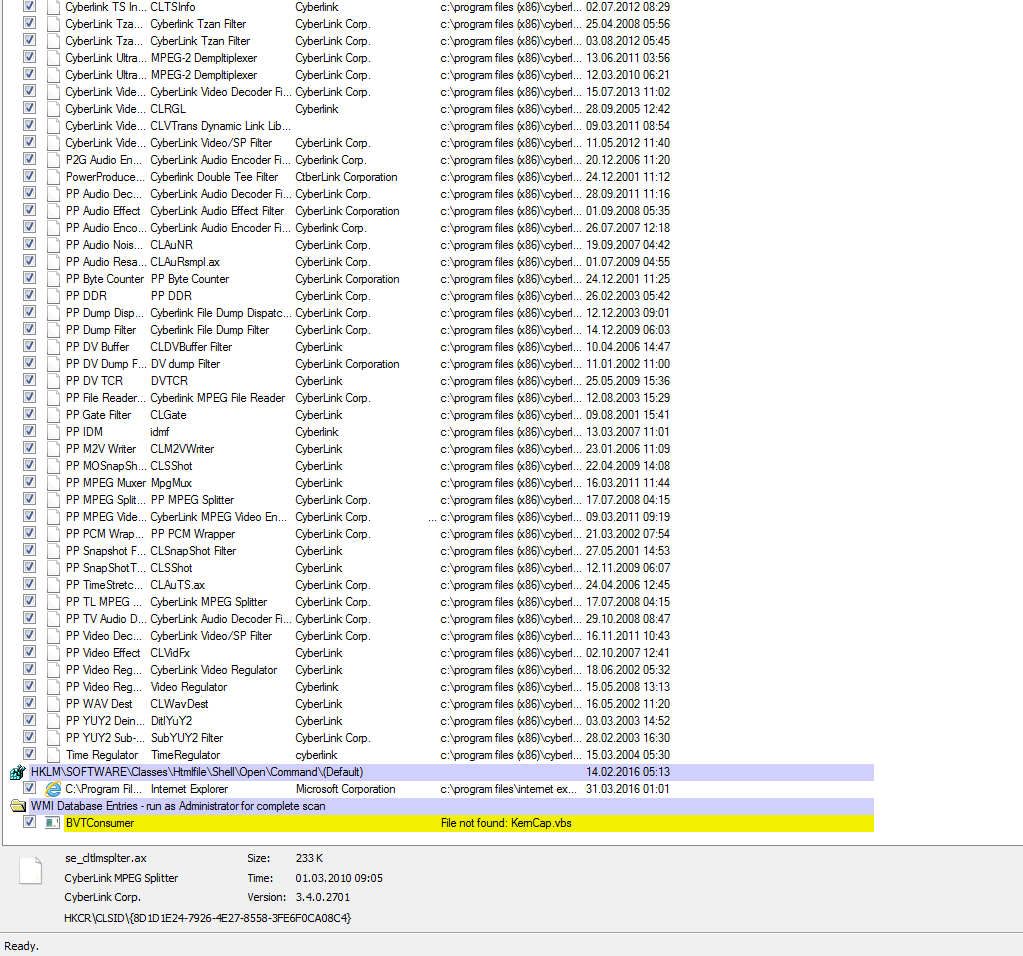Screen dimensions: 1023x956
Task: Uncheck the PP YUY2 Sub-... entry
Action: (29, 737)
